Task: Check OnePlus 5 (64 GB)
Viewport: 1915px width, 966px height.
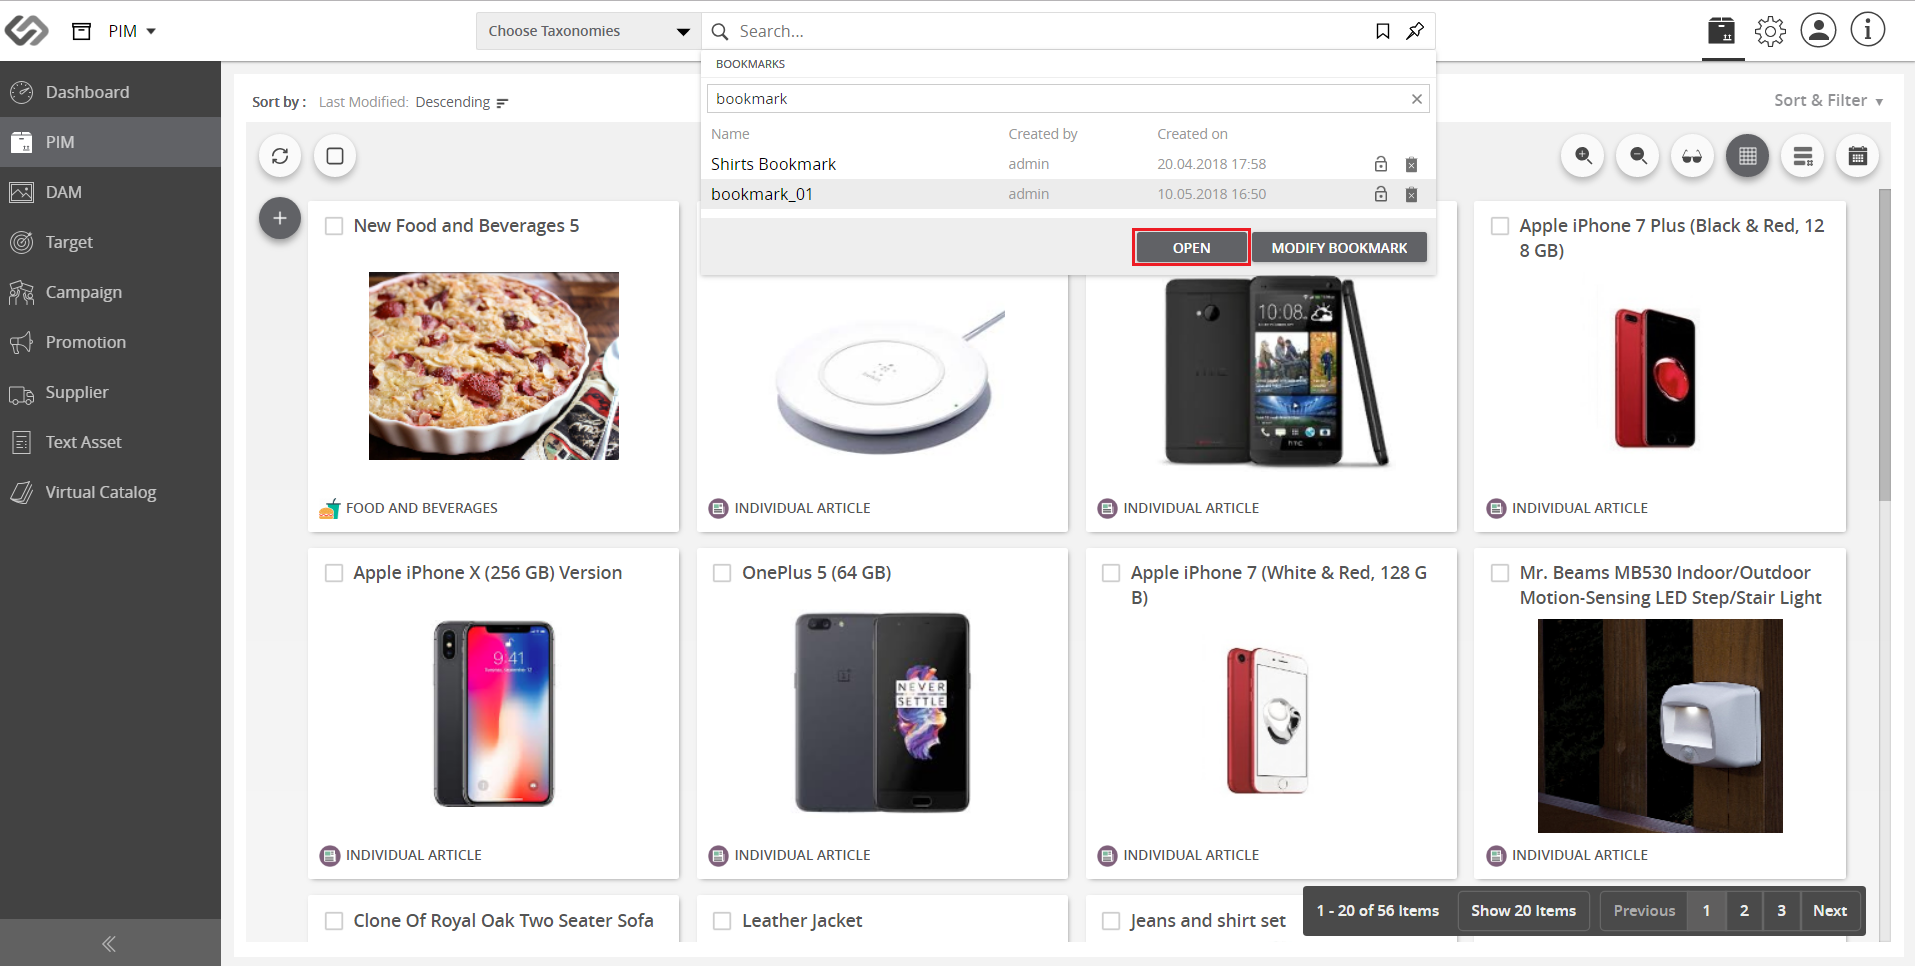Action: click(722, 573)
